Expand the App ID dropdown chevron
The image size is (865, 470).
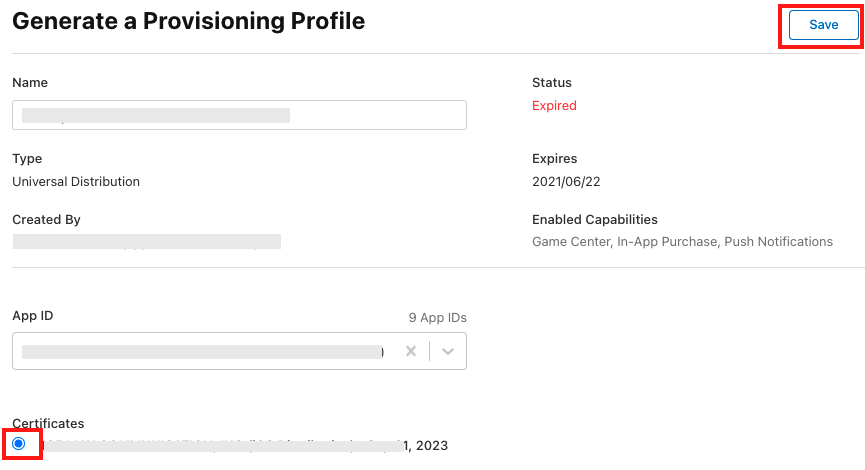(448, 352)
